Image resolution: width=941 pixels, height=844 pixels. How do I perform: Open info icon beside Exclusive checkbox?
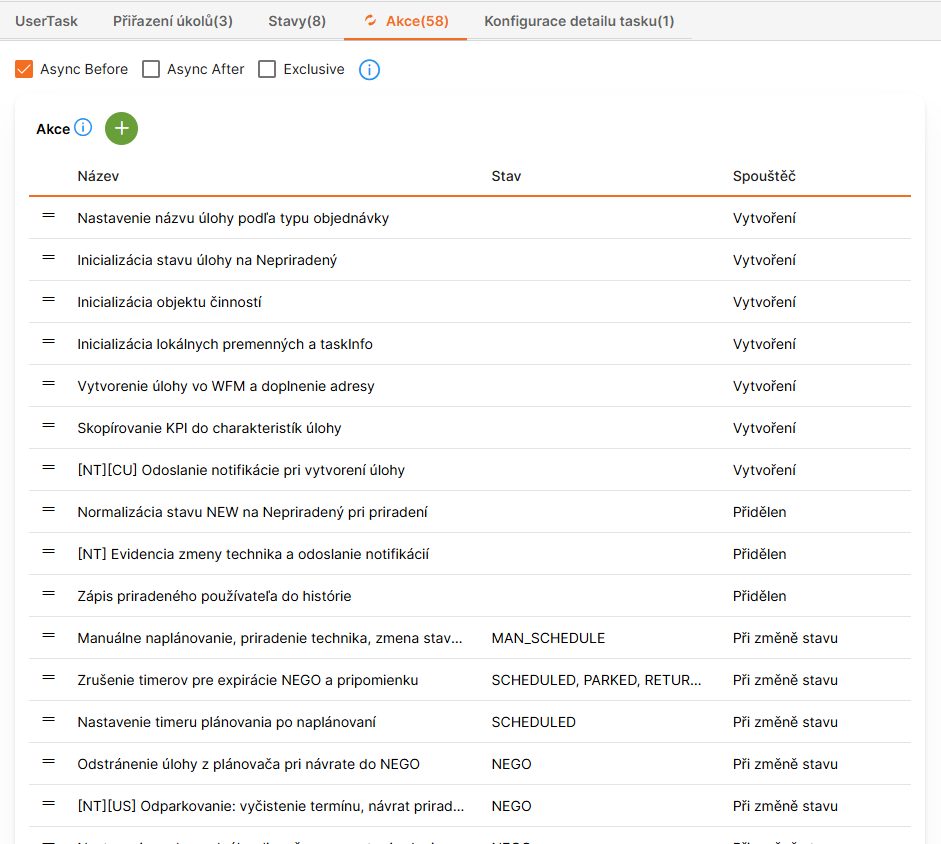point(369,70)
